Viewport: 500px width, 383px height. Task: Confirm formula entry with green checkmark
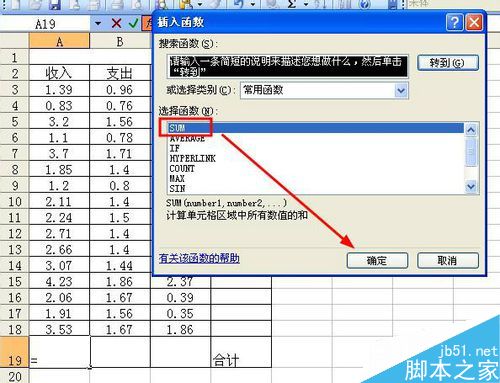[133, 23]
